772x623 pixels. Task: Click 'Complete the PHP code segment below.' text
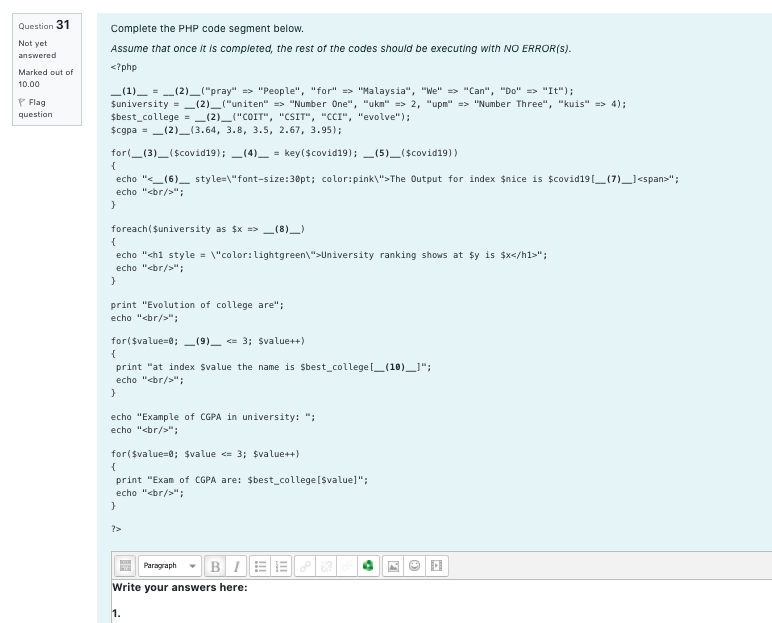click(207, 29)
